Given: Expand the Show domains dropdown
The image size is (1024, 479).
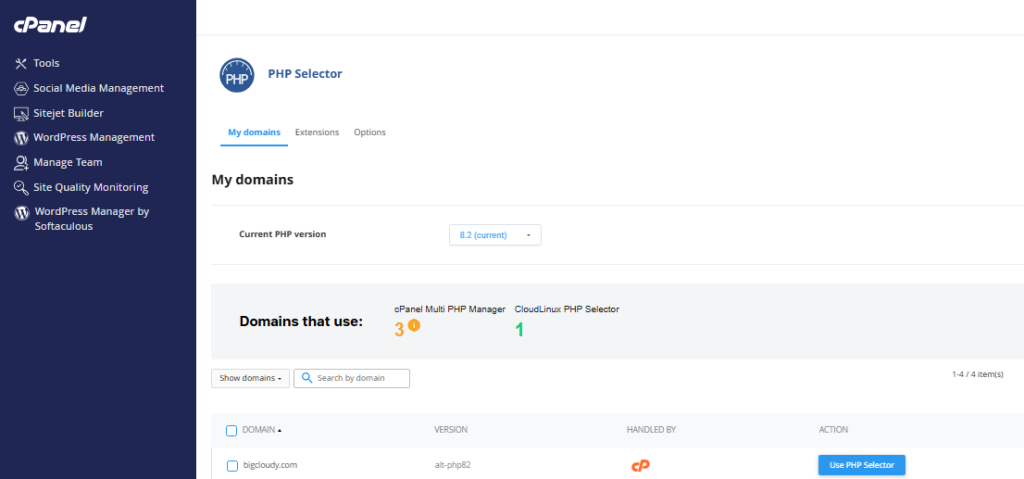Looking at the screenshot, I should pyautogui.click(x=250, y=378).
